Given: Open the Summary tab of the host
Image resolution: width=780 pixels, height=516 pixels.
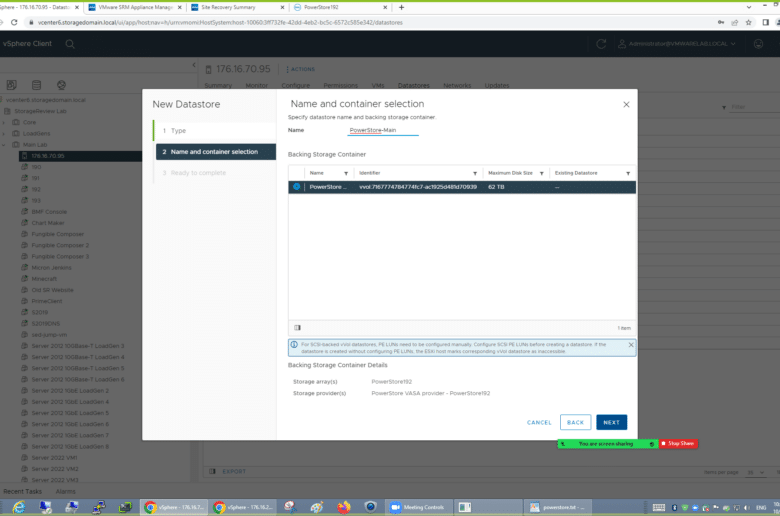Looking at the screenshot, I should click(x=218, y=86).
